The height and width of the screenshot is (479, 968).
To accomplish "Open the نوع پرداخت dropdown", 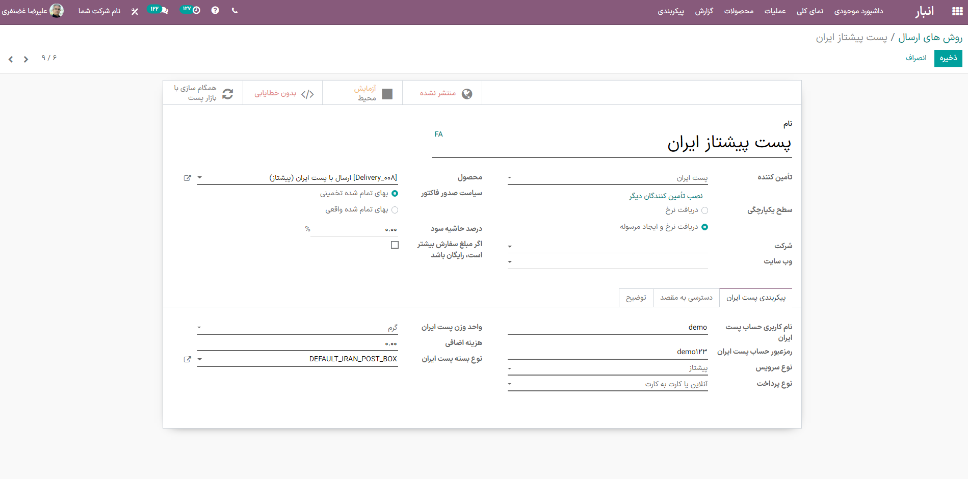I will pyautogui.click(x=607, y=384).
